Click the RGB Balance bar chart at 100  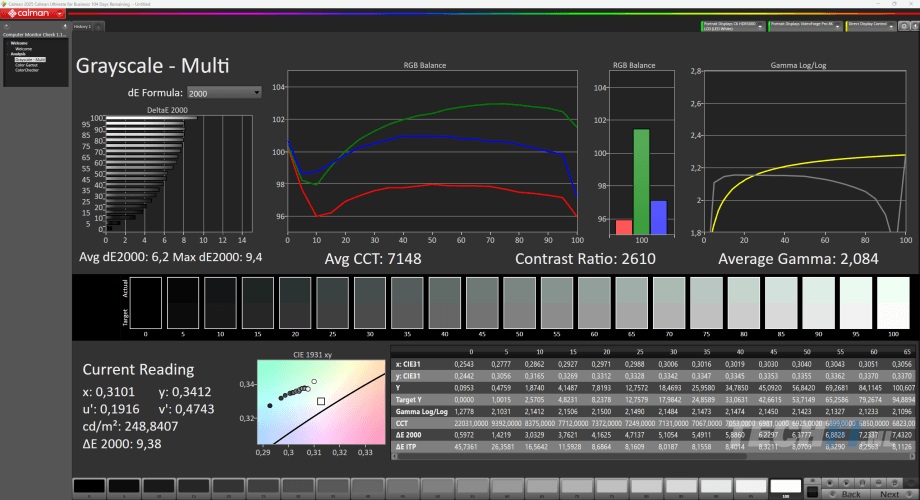(642, 153)
